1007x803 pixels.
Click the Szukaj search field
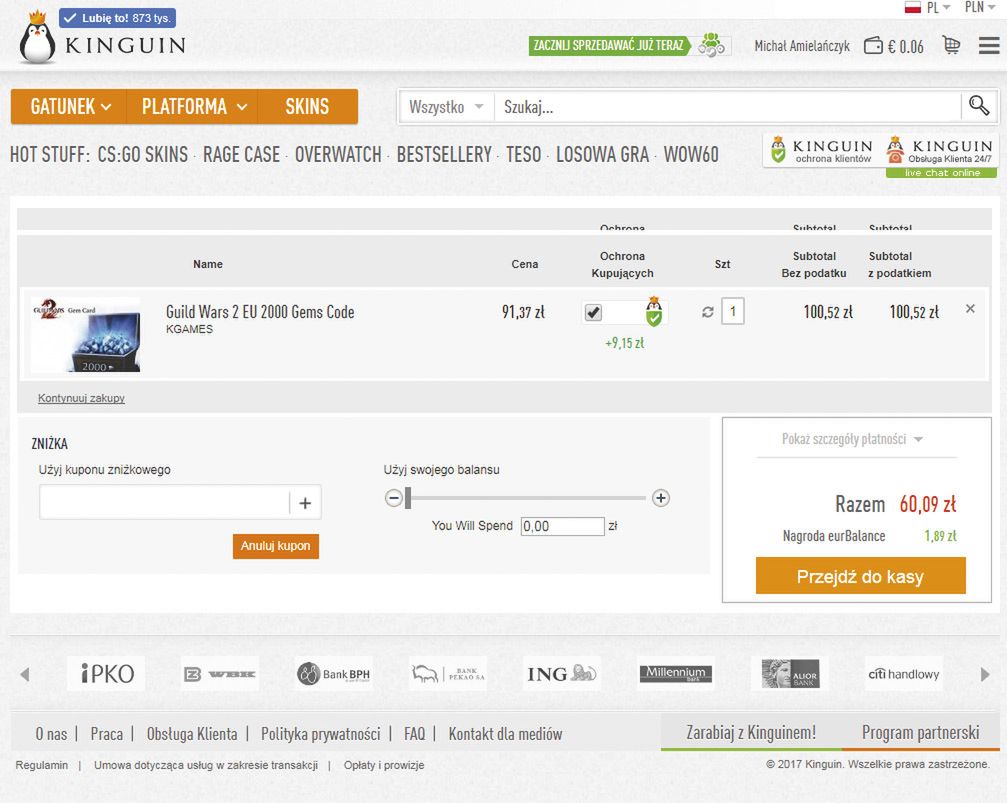727,107
